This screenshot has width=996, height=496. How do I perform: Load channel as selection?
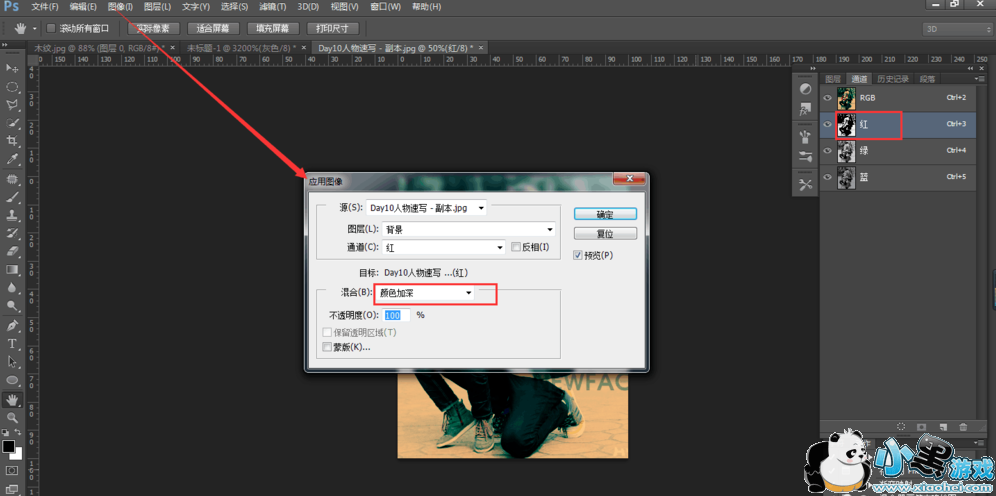point(901,427)
